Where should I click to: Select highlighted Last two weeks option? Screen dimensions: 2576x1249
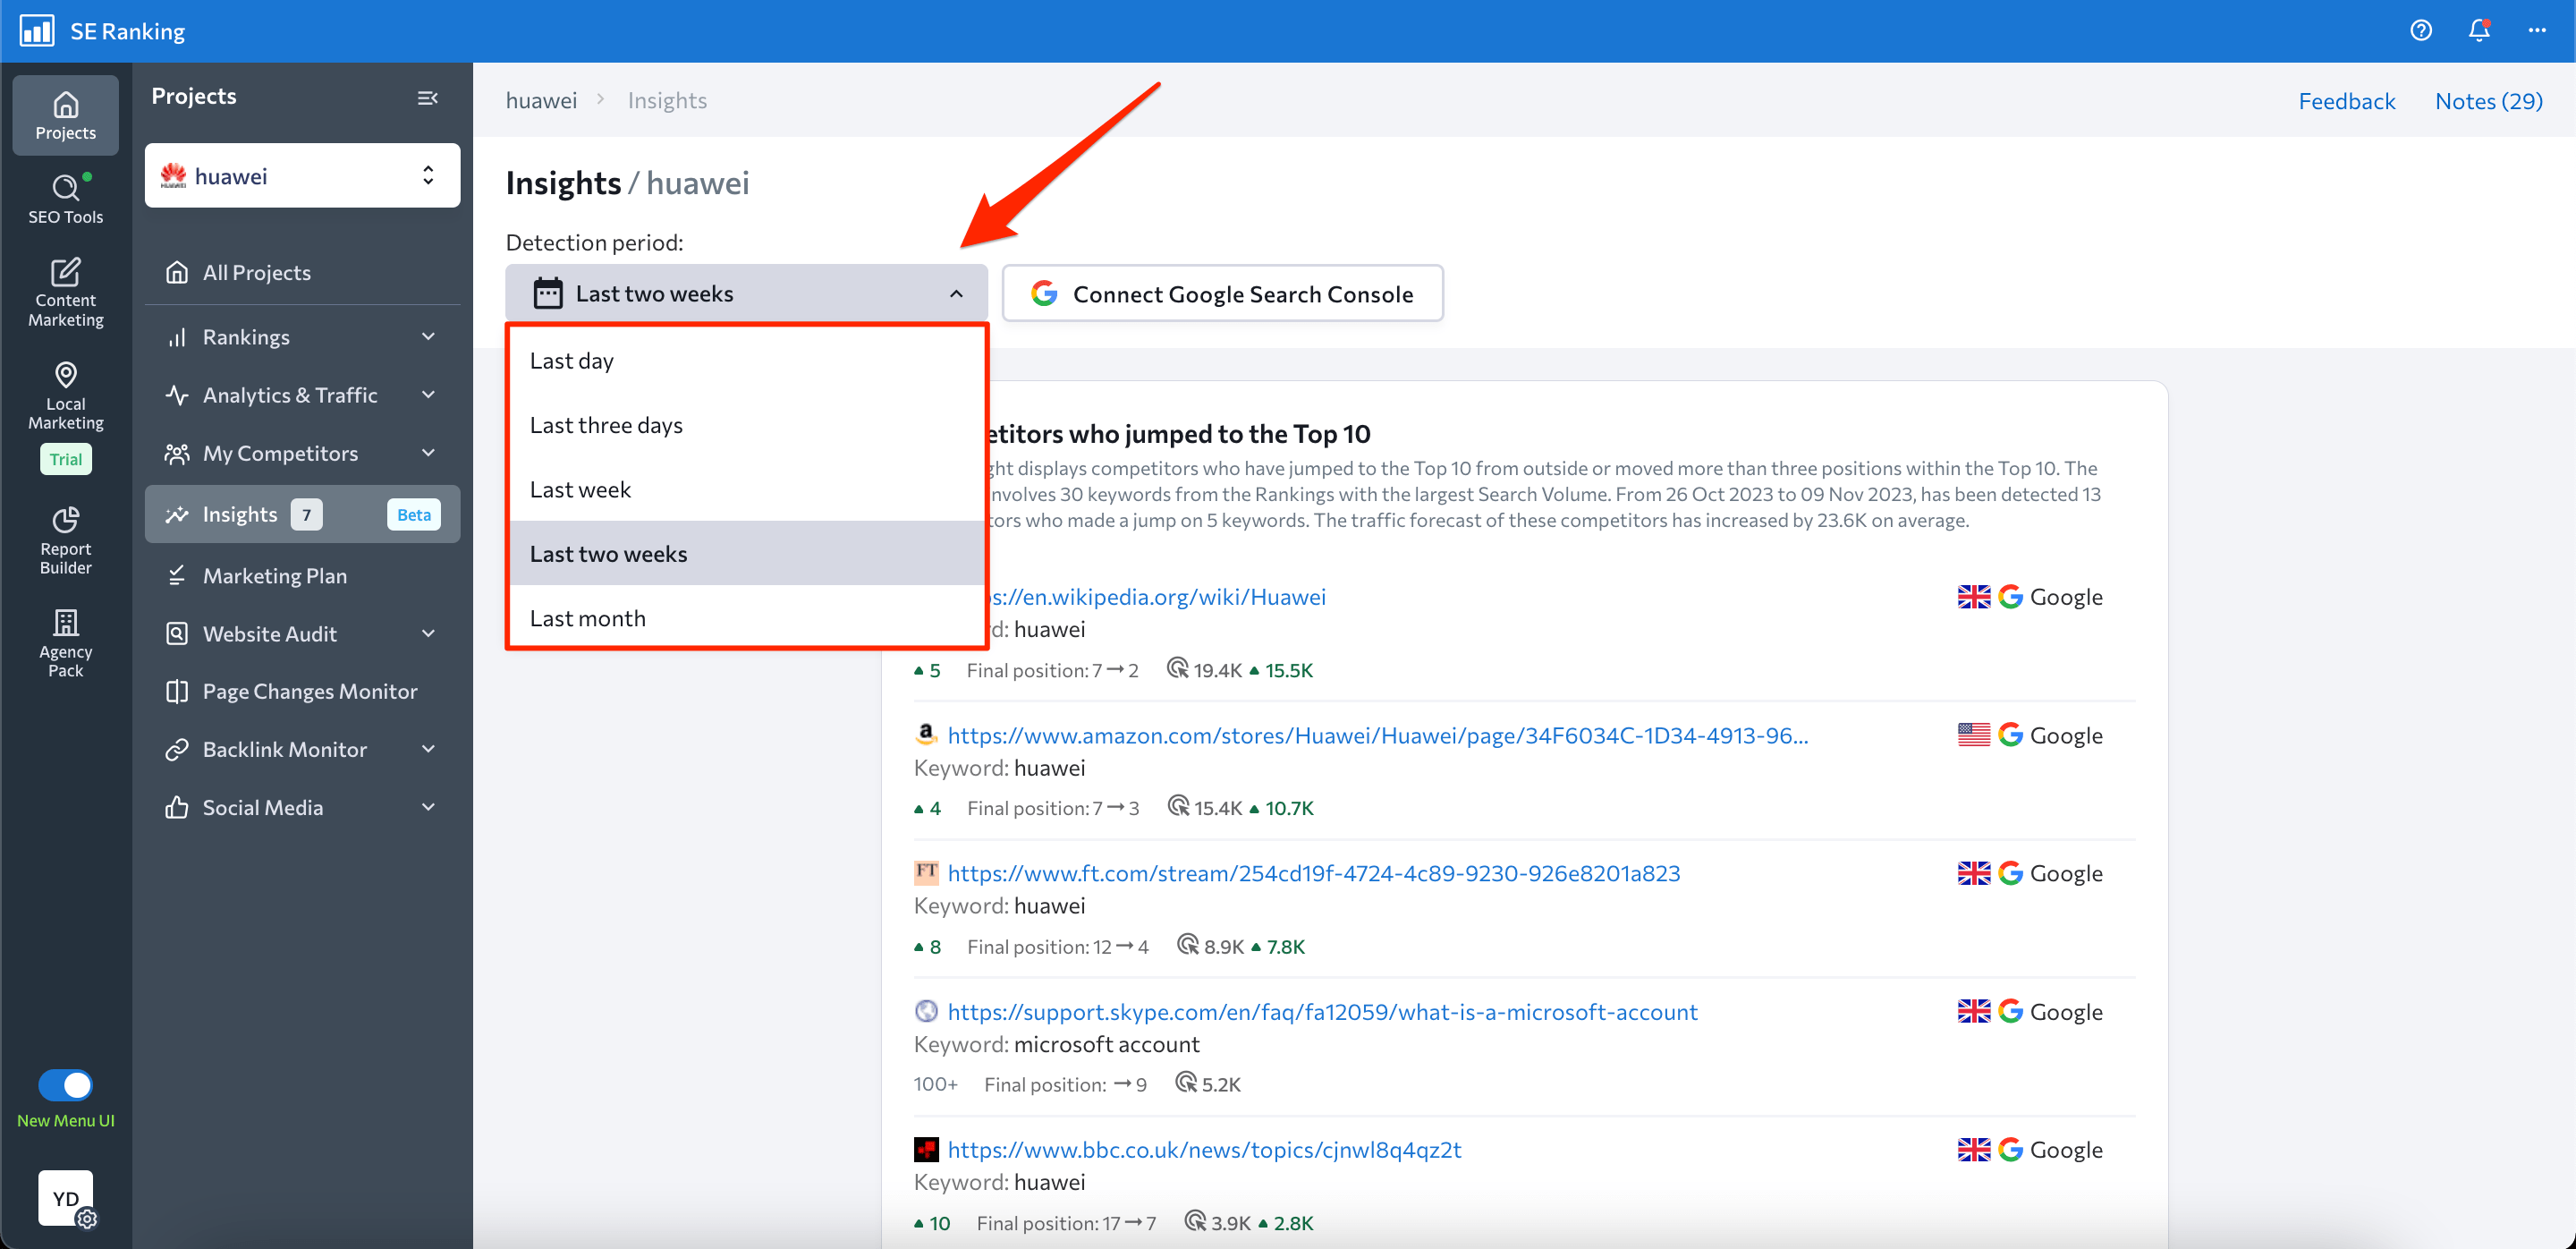(x=746, y=553)
